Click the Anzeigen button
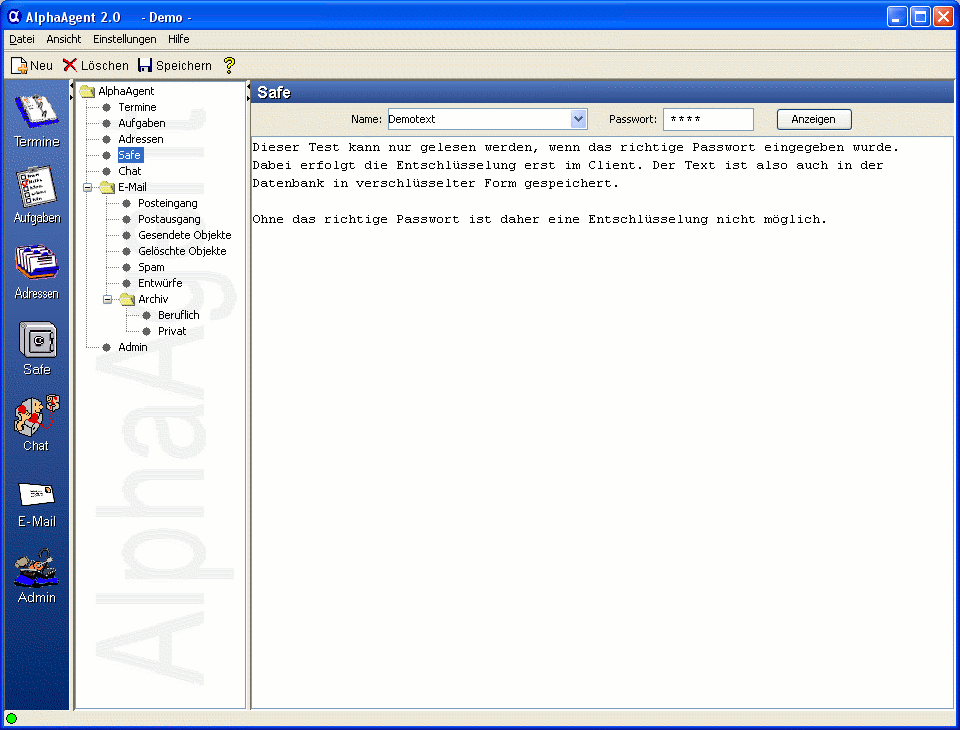This screenshot has height=730, width=960. 813,119
